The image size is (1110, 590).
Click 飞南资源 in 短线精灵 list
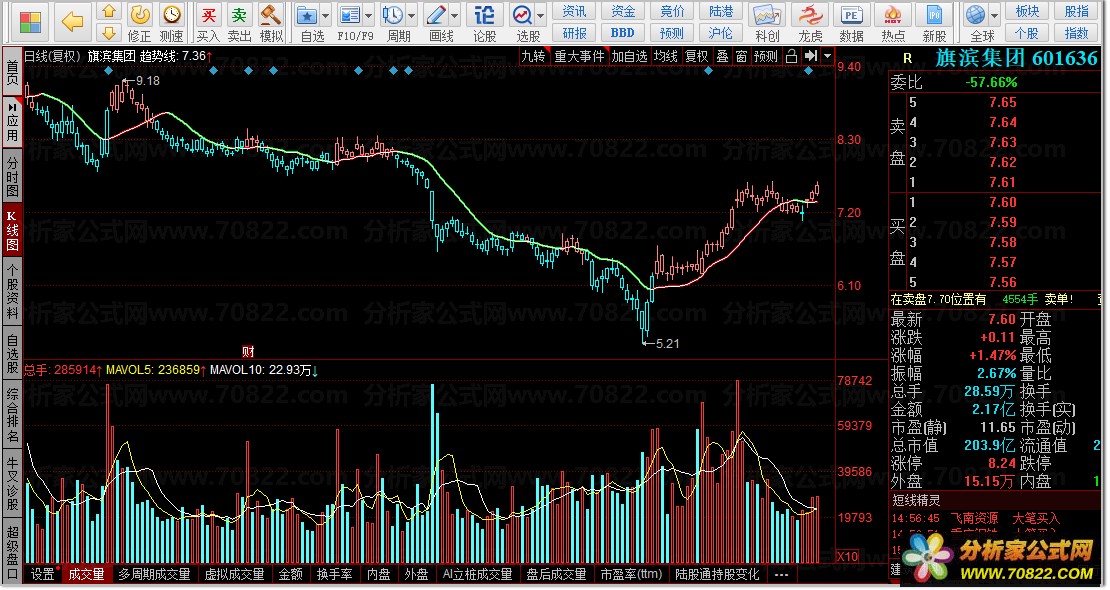pos(974,518)
